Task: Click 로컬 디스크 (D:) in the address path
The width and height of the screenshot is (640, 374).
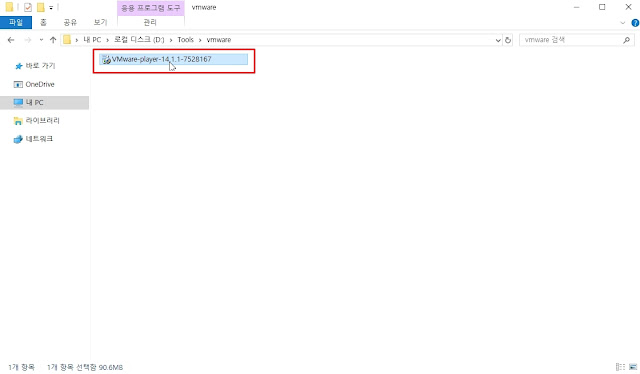Action: click(139, 40)
